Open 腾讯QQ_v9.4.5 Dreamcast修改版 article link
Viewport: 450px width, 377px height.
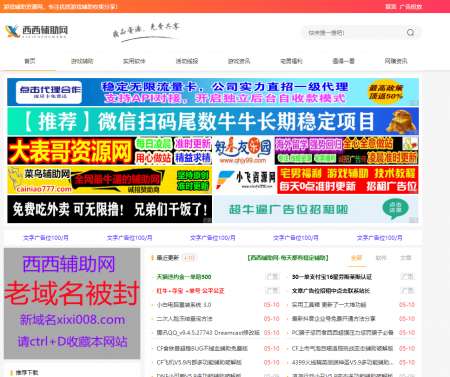pyautogui.click(x=208, y=333)
